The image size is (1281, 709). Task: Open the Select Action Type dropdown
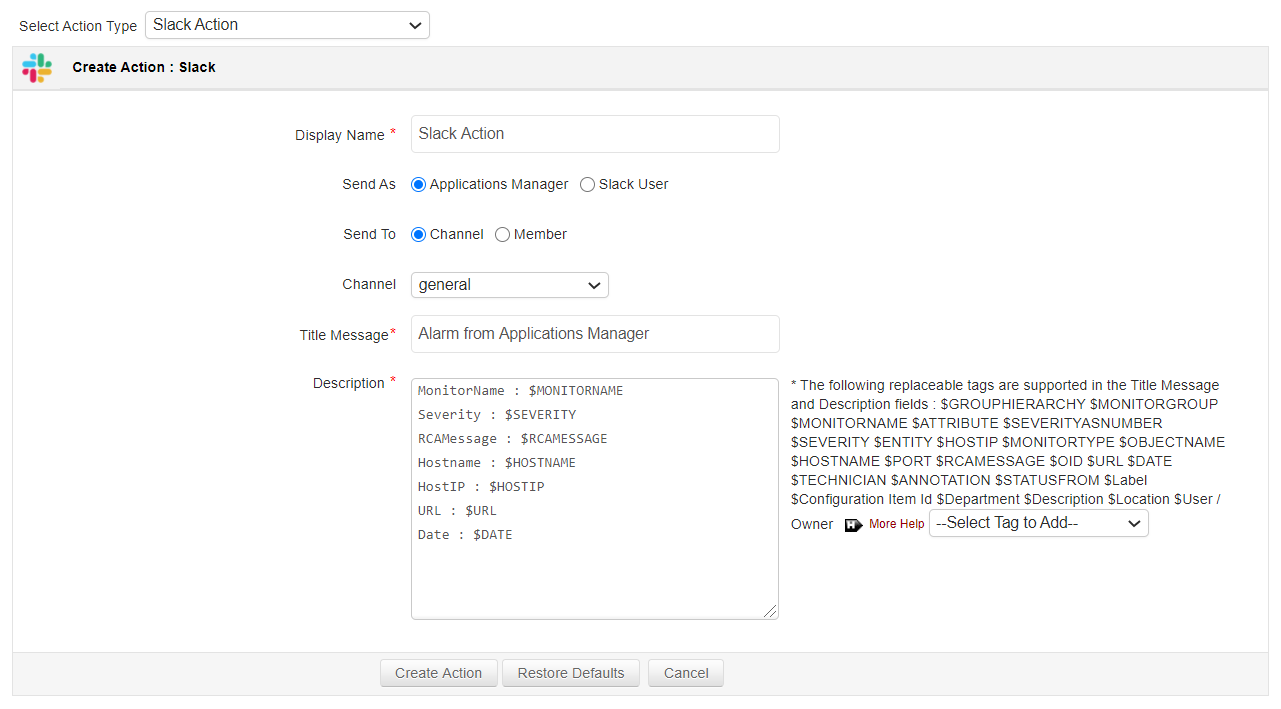click(287, 25)
